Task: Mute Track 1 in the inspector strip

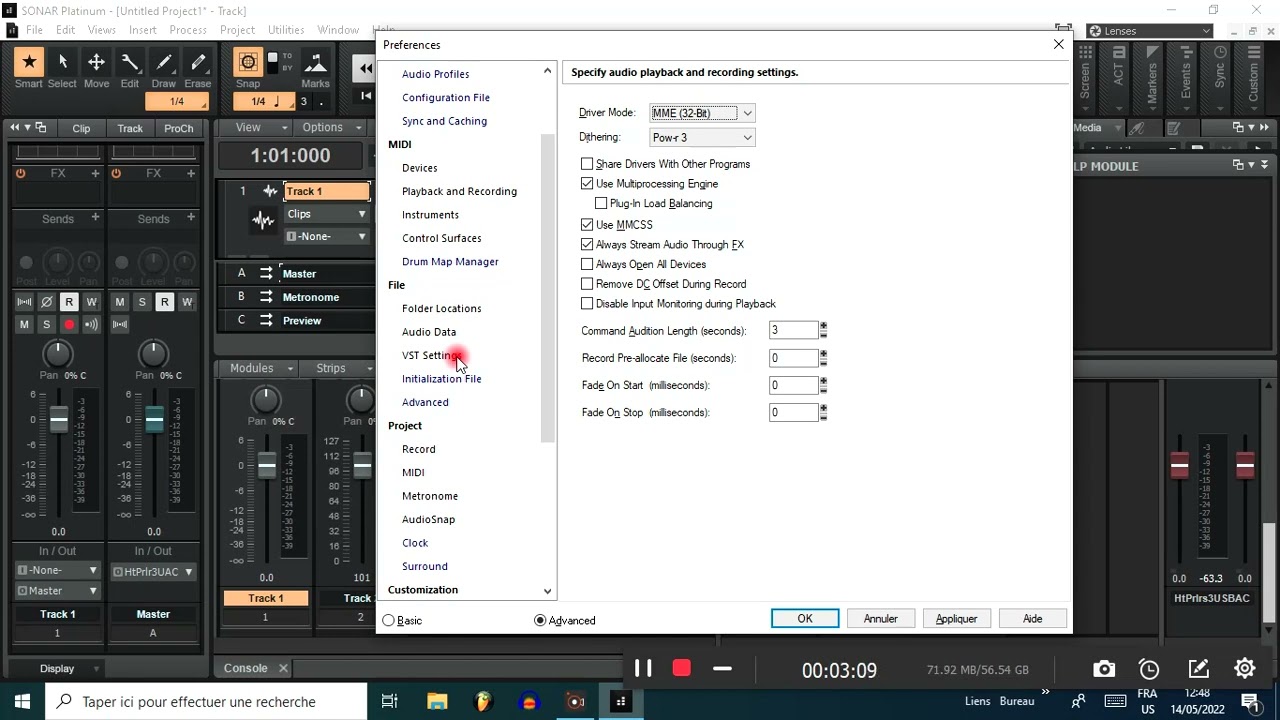Action: pyautogui.click(x=24, y=324)
